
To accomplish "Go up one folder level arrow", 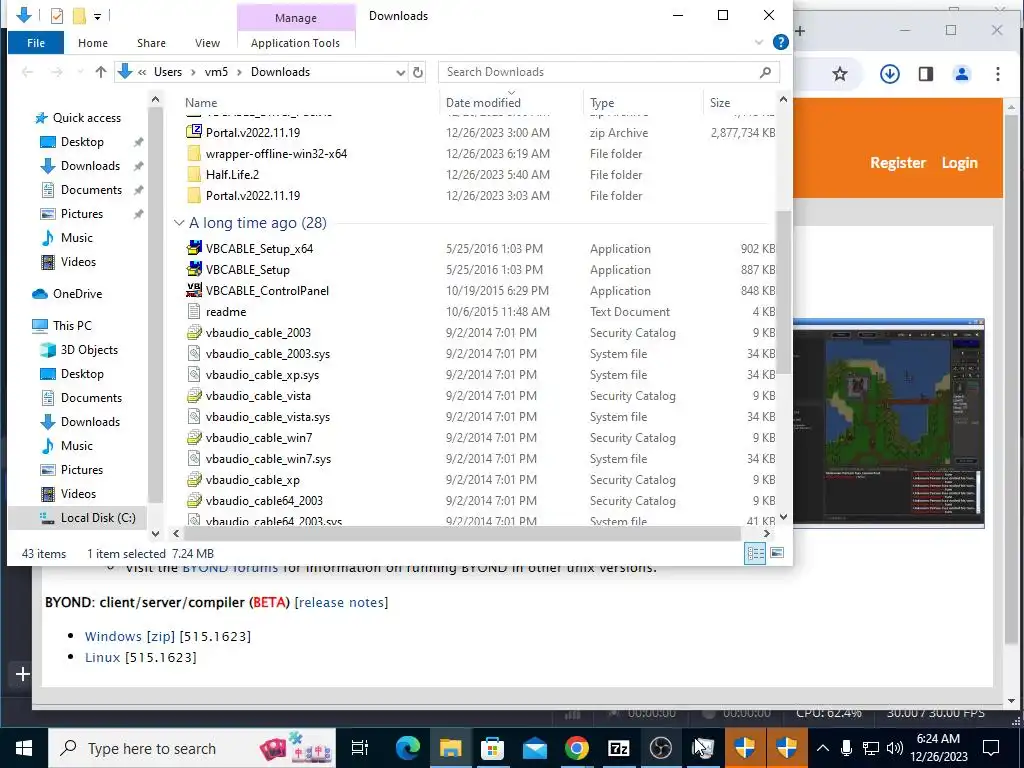I will pyautogui.click(x=101, y=72).
